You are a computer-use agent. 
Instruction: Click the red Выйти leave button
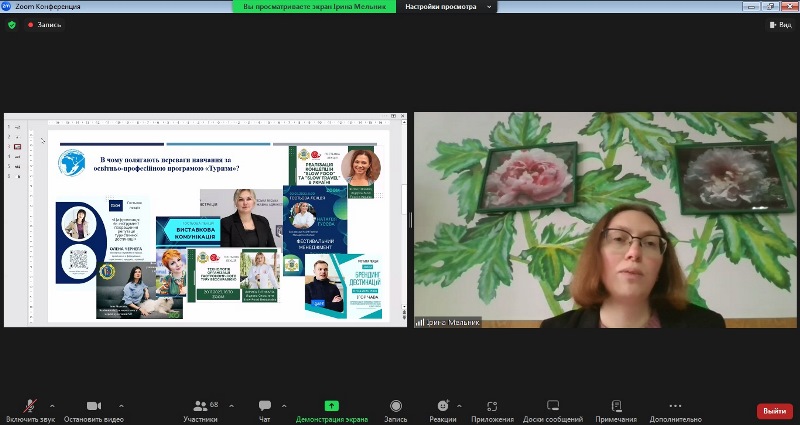[773, 410]
